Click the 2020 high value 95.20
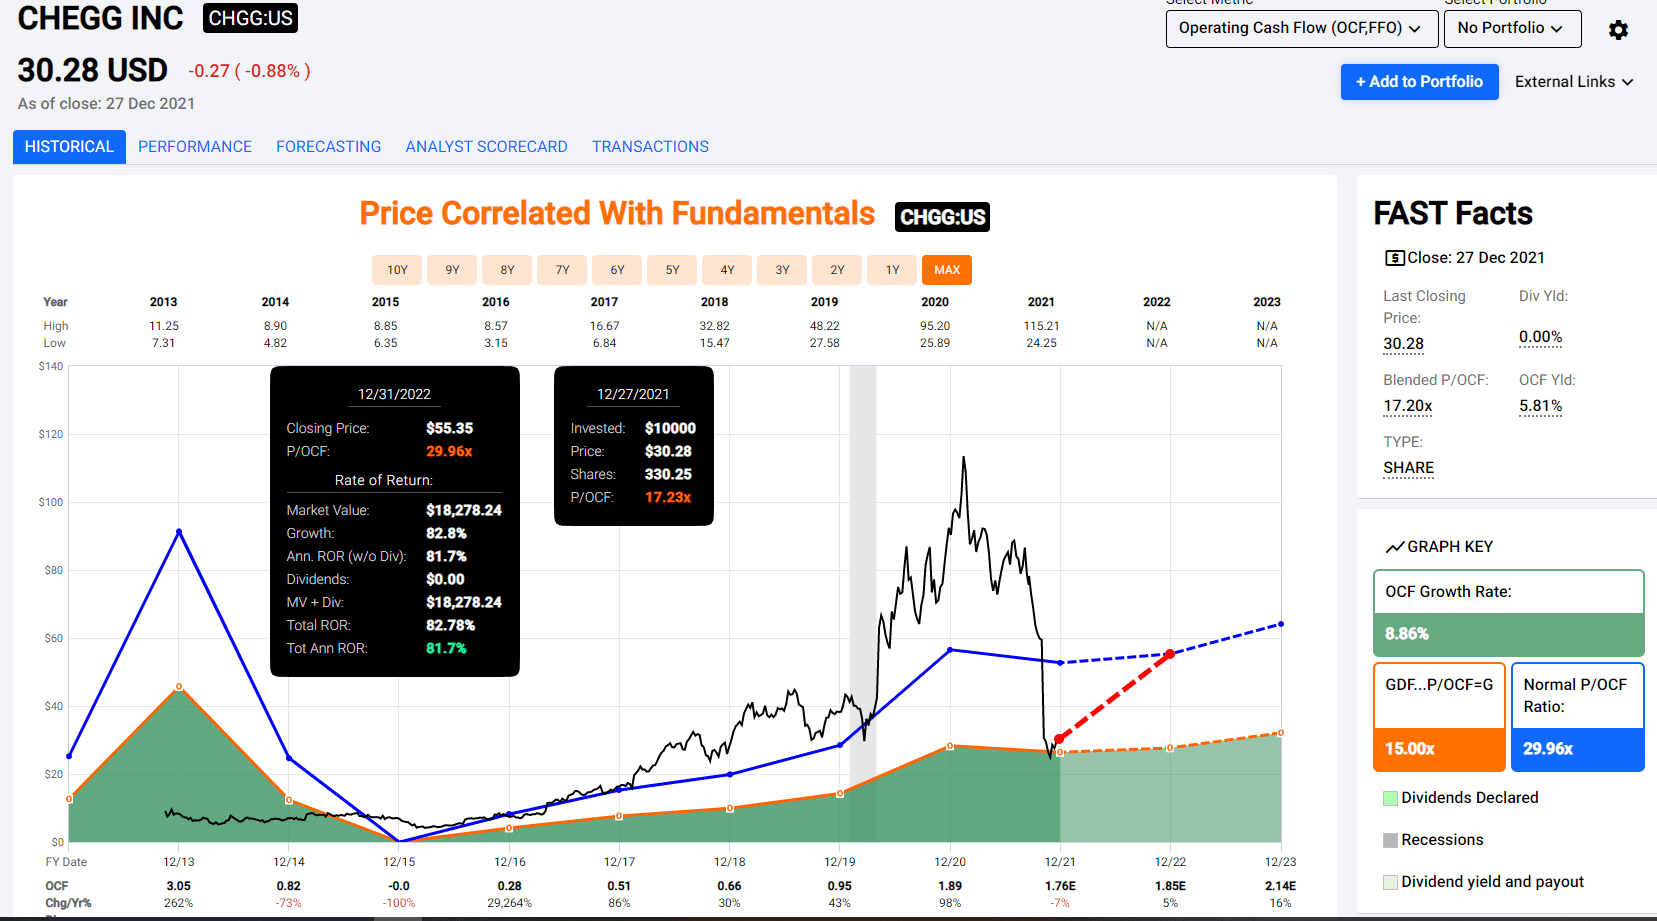The height and width of the screenshot is (921, 1657). click(935, 326)
